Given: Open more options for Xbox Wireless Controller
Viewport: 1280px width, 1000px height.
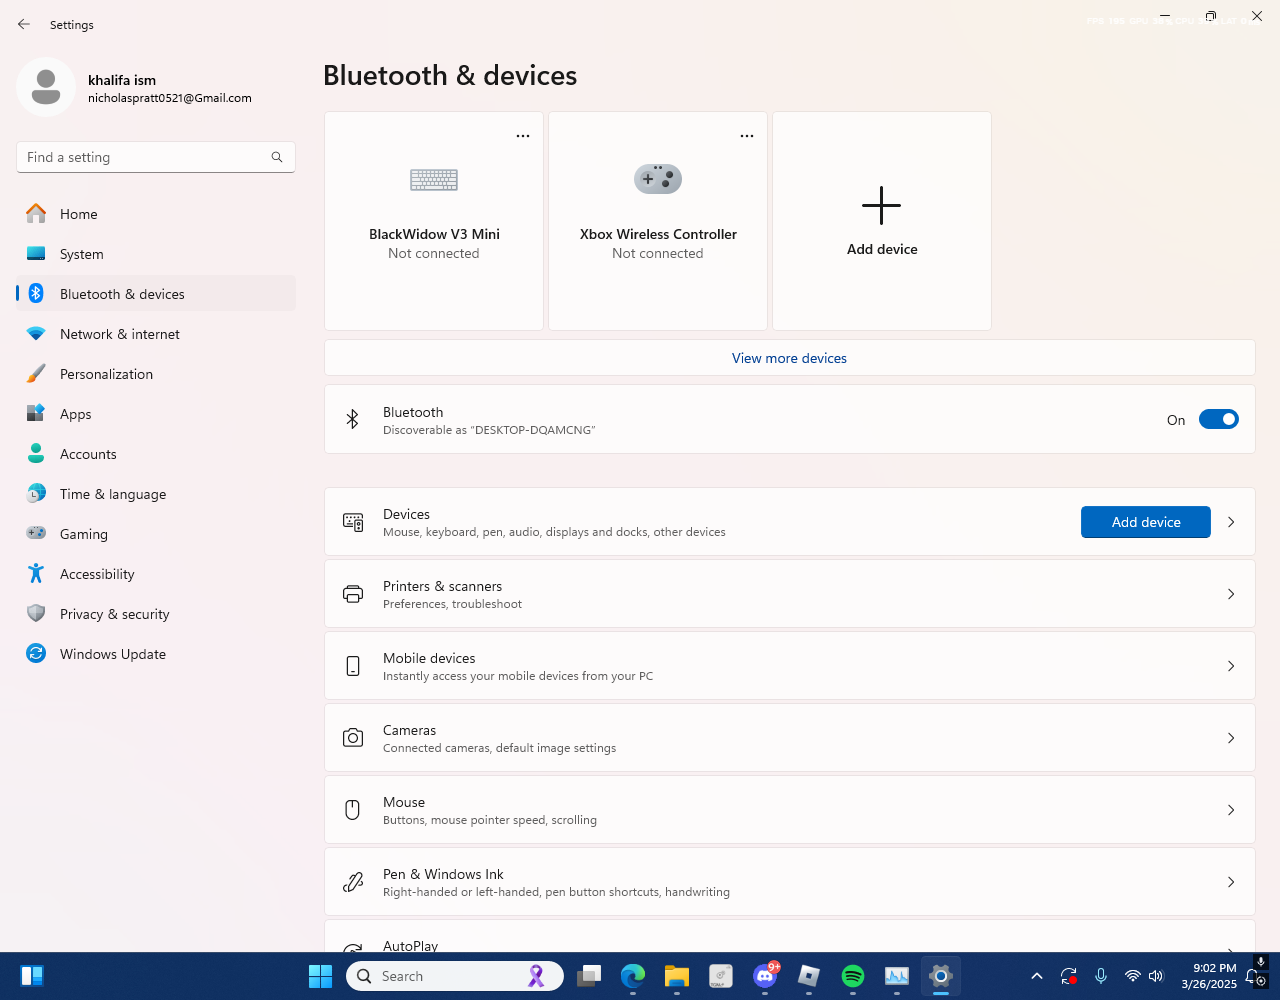Looking at the screenshot, I should click(747, 136).
